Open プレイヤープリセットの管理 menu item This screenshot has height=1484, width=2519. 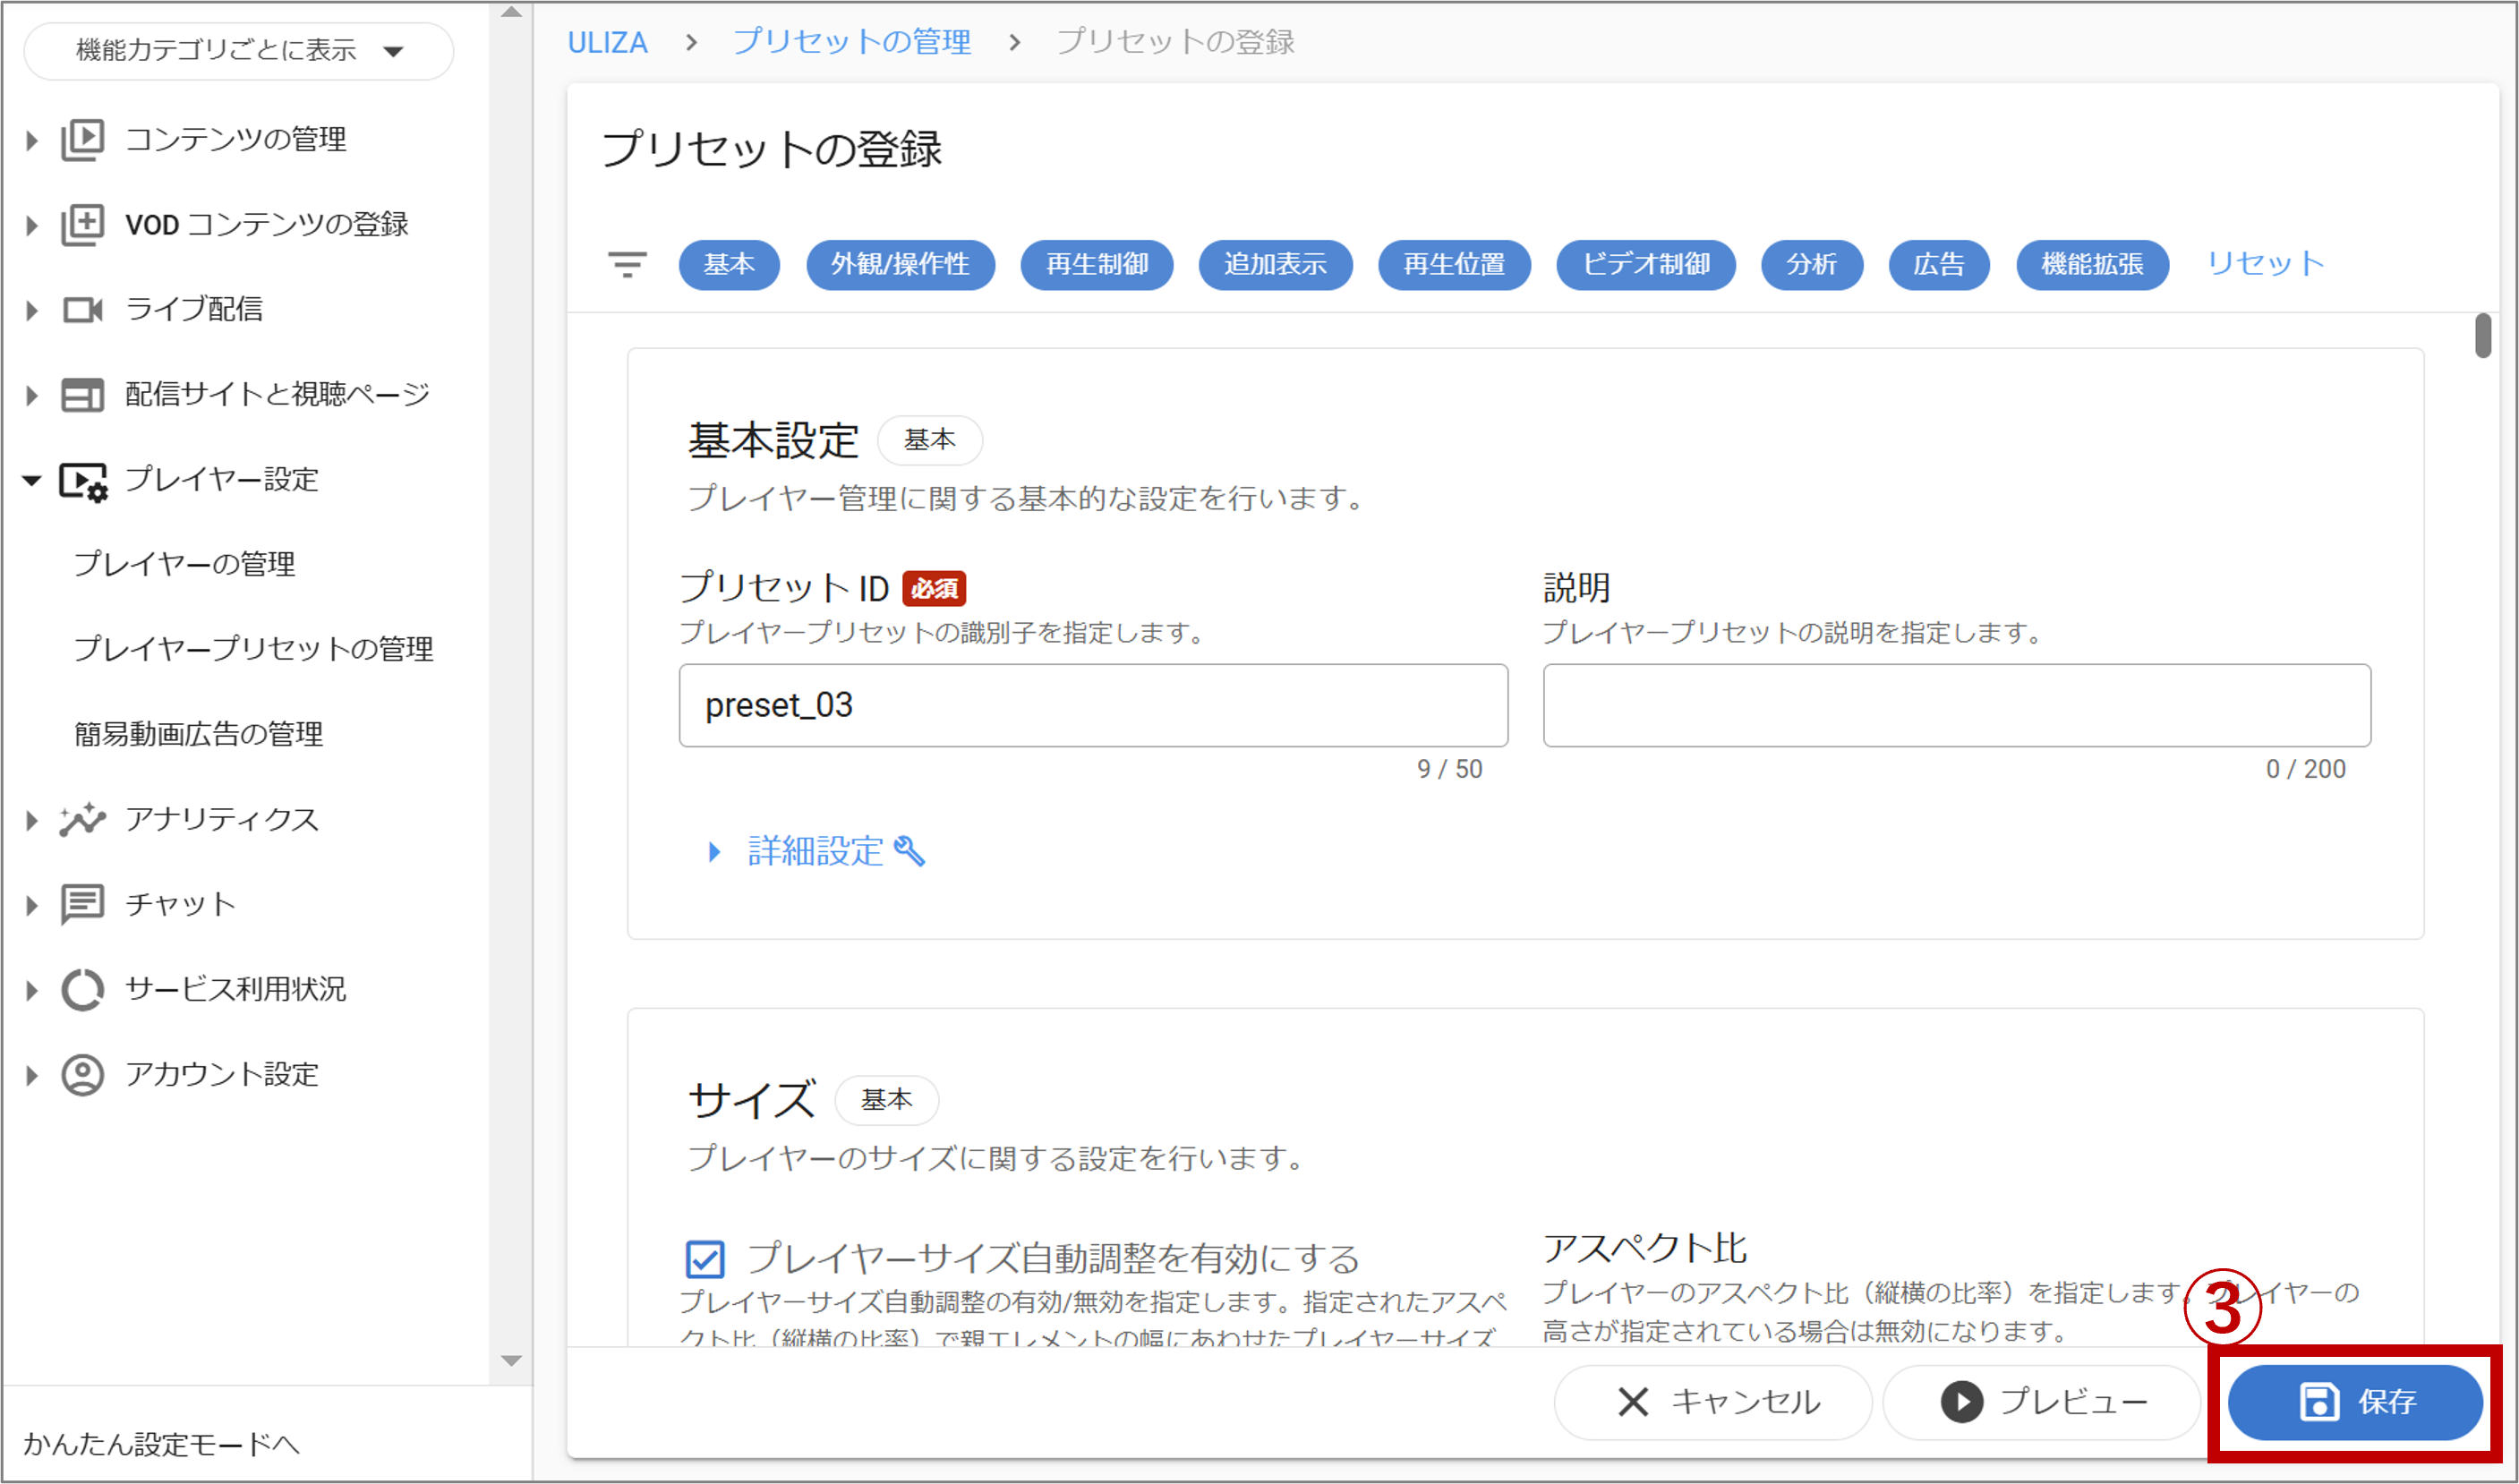tap(253, 649)
